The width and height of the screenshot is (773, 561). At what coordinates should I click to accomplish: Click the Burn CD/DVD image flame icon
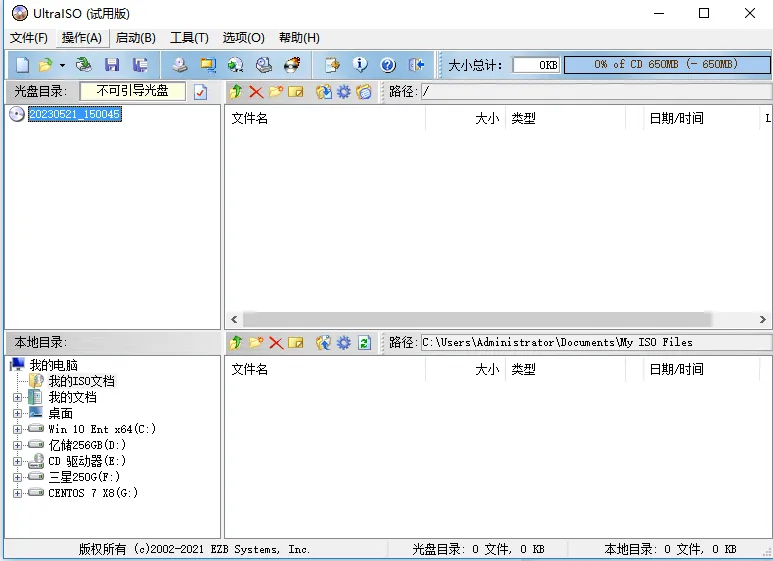point(292,65)
